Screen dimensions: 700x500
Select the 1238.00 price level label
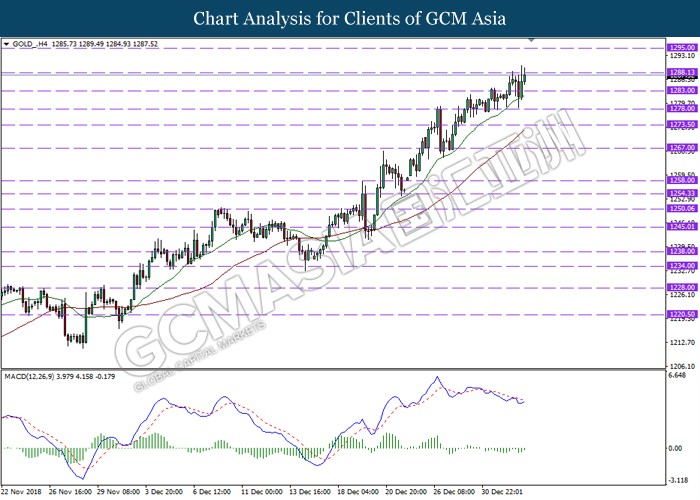click(x=682, y=251)
